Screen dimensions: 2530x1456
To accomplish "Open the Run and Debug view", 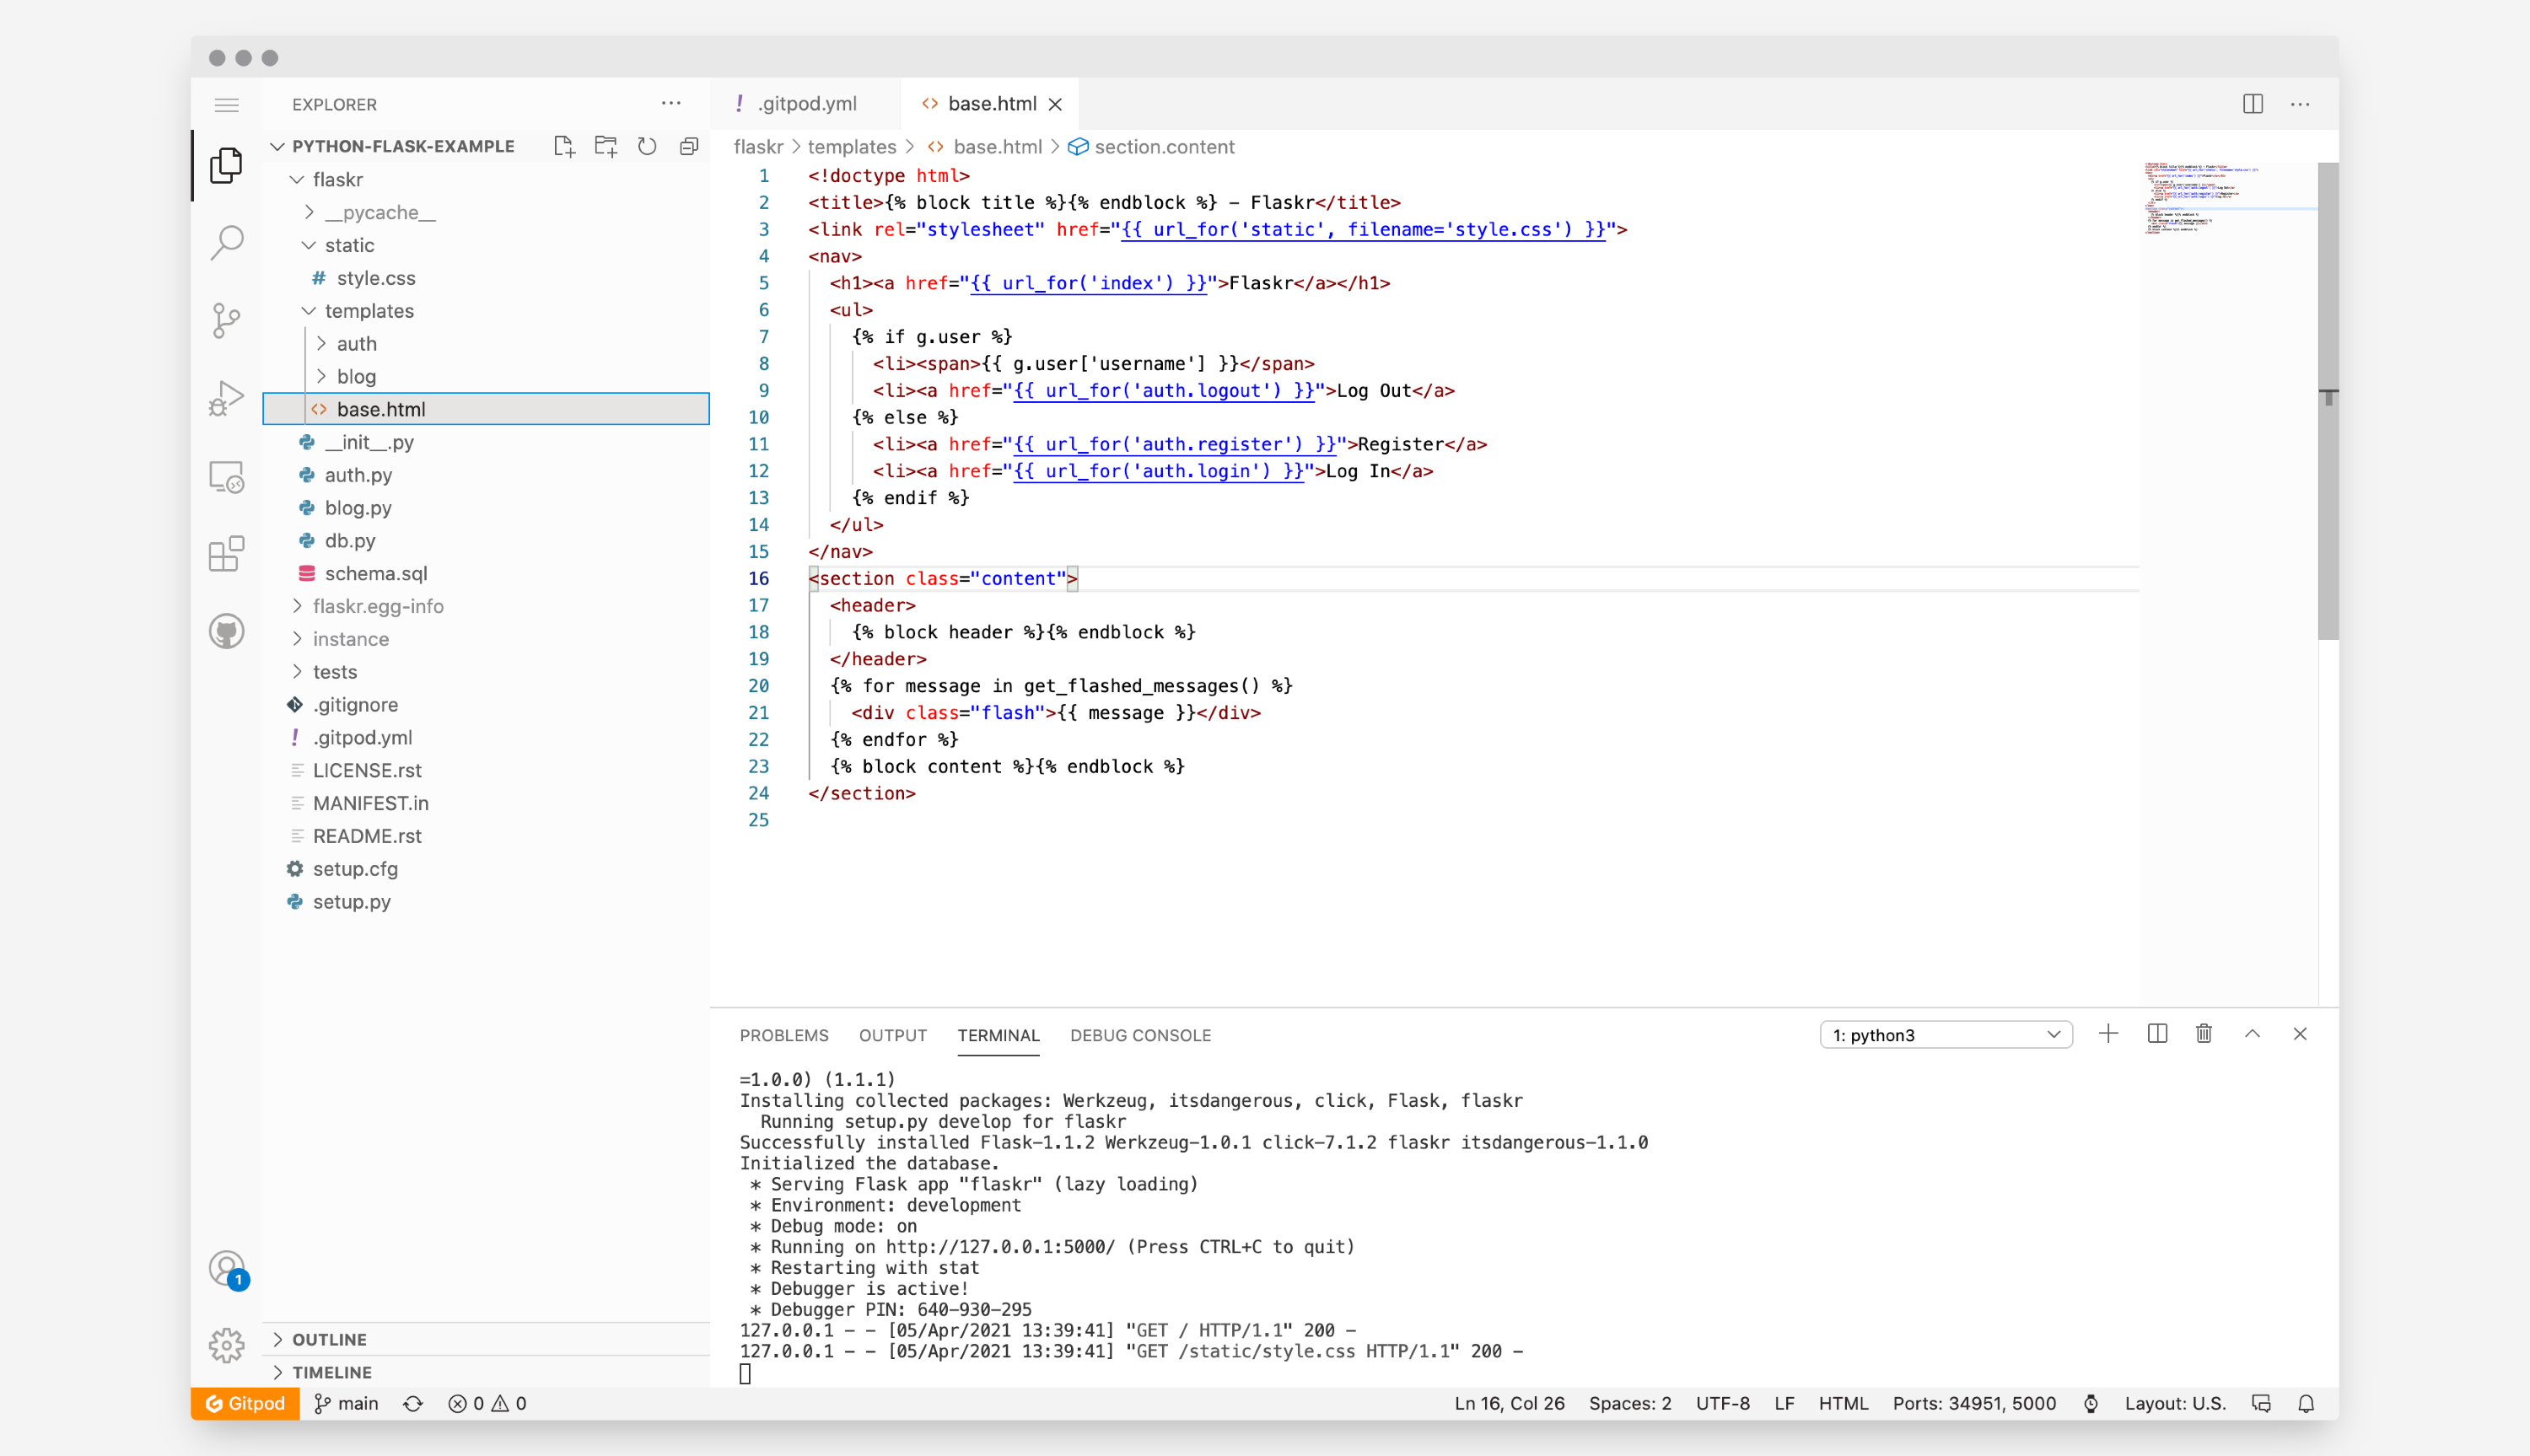I will coord(227,398).
